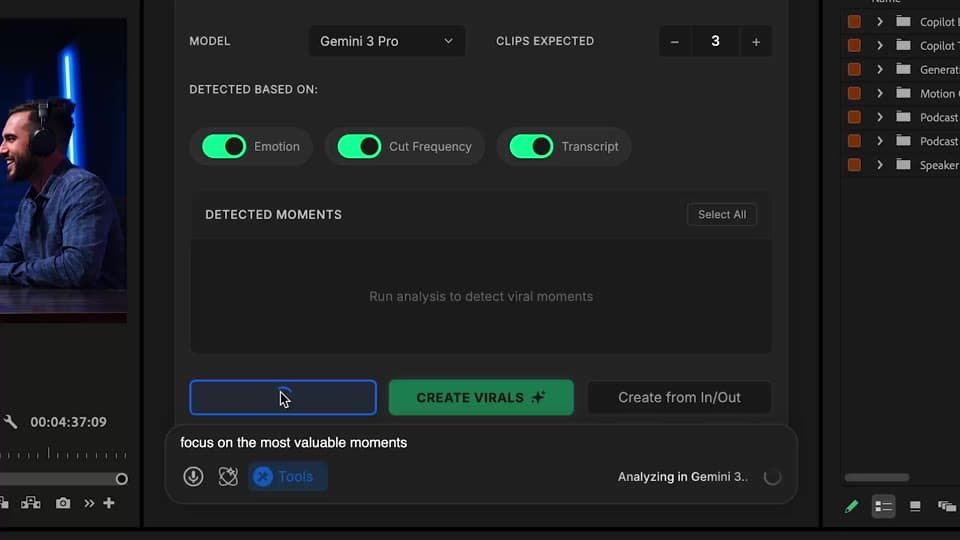Screen dimensions: 960x540
Task: Click the monitor time ruler
Action: [63, 454]
